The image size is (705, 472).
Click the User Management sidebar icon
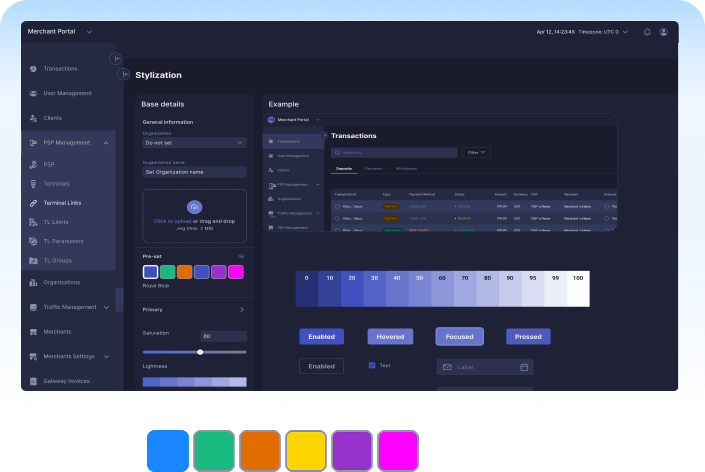coord(33,94)
